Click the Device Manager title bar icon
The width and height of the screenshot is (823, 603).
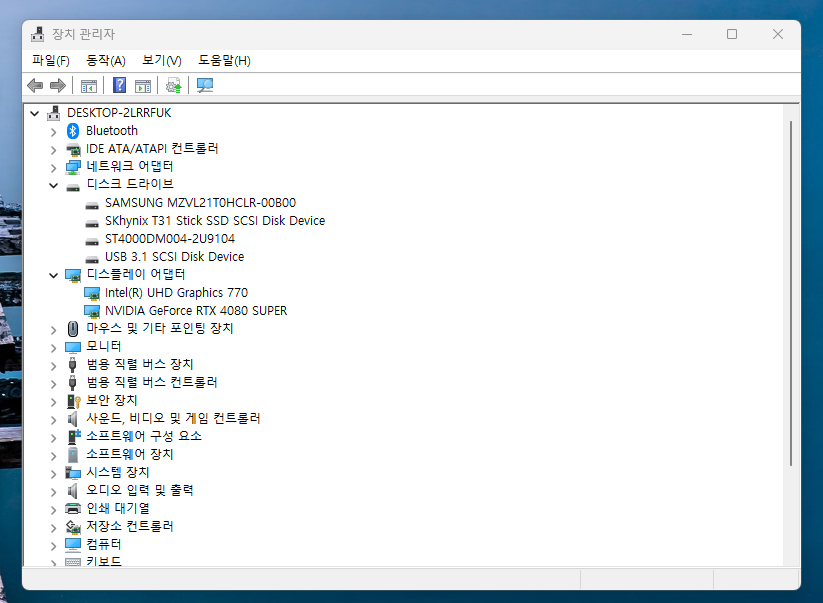[37, 34]
